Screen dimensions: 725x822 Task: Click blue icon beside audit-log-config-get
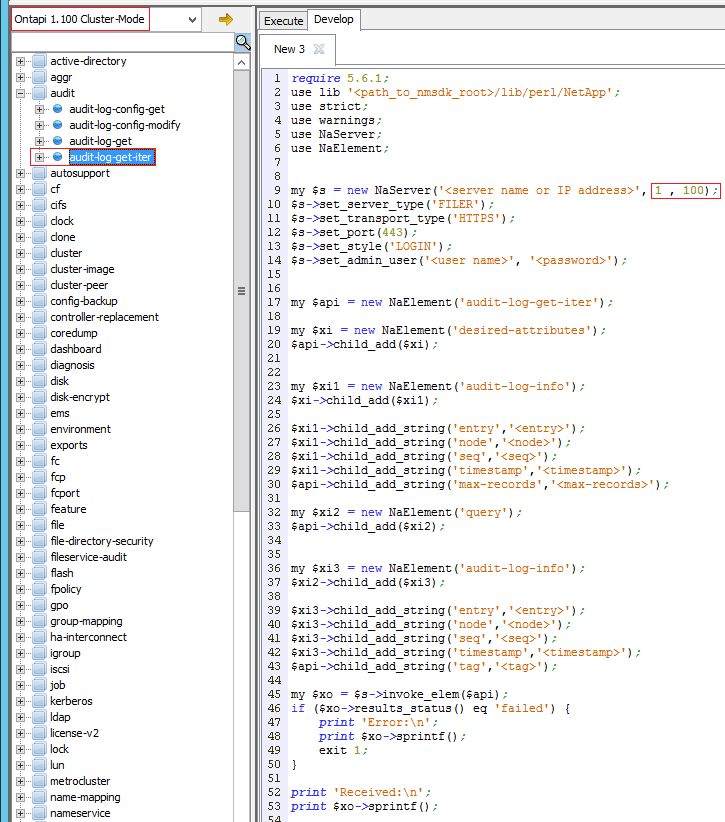(57, 109)
